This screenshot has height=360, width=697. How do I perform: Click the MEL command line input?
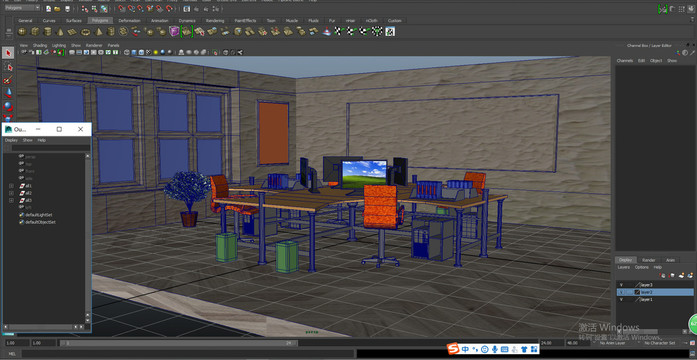coord(187,354)
